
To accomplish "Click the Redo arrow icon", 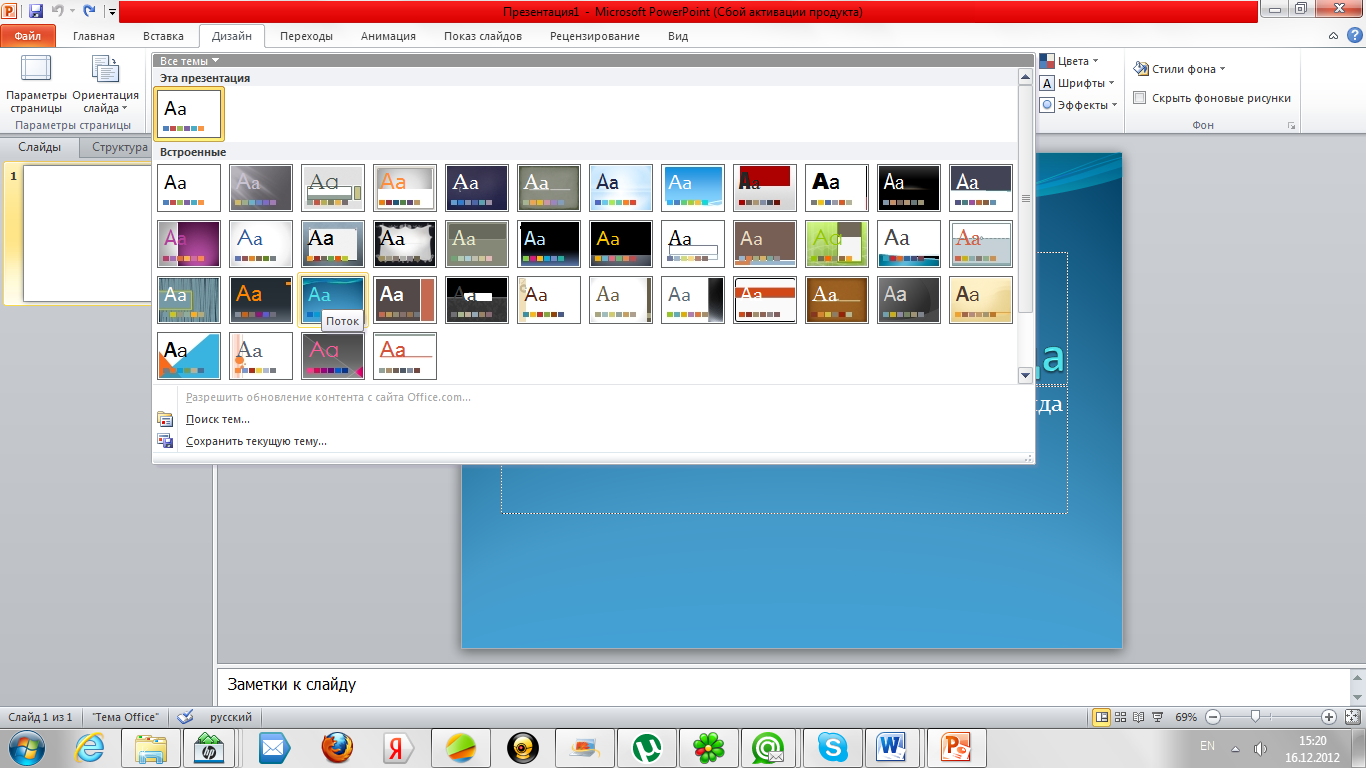I will point(89,12).
